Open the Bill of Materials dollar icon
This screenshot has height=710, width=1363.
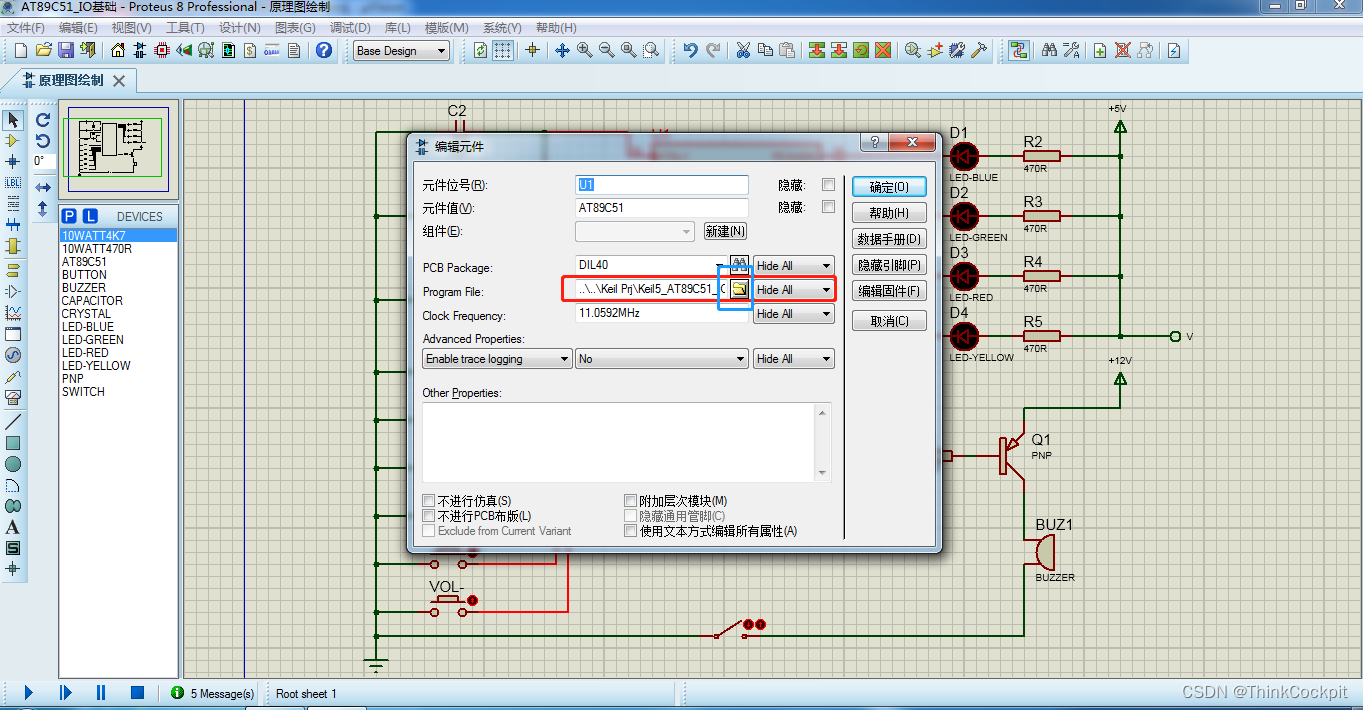[250, 50]
